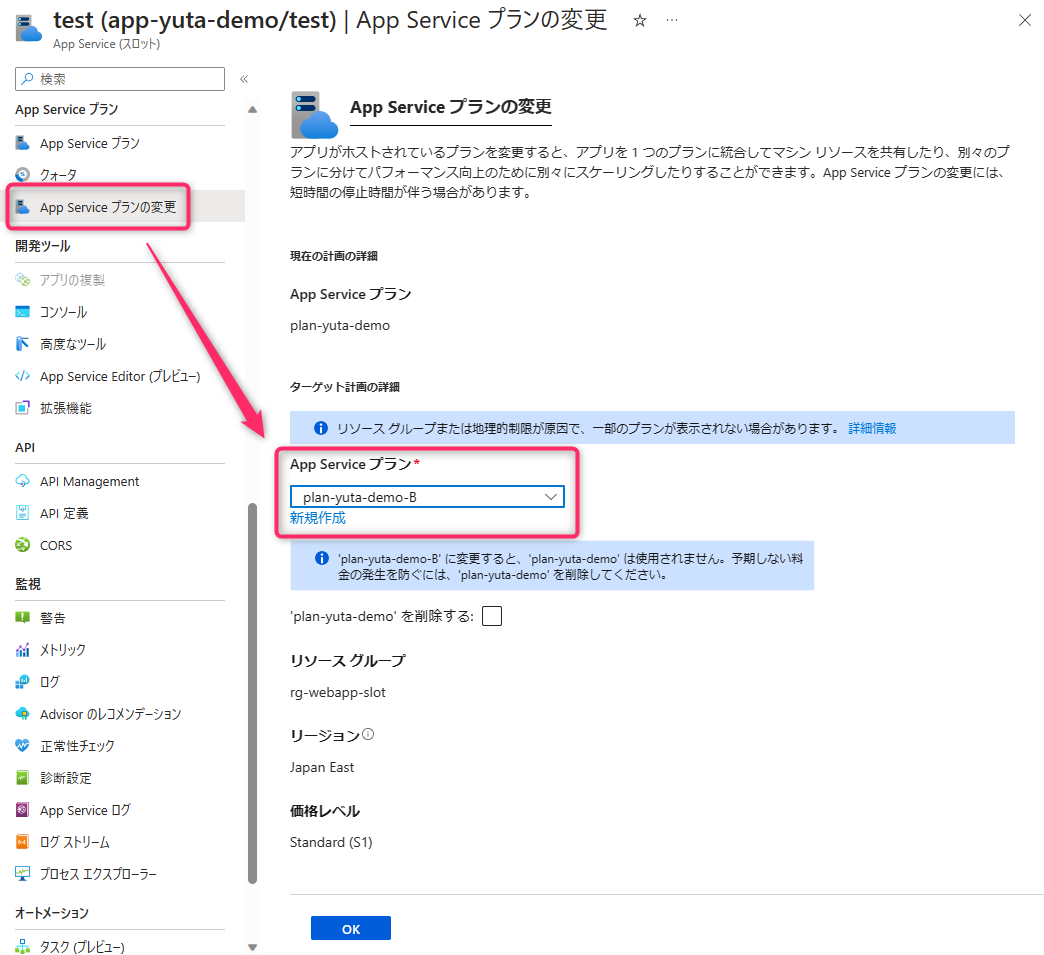Close the blade with the X button
Image resolution: width=1044 pixels, height=955 pixels.
point(1025,21)
